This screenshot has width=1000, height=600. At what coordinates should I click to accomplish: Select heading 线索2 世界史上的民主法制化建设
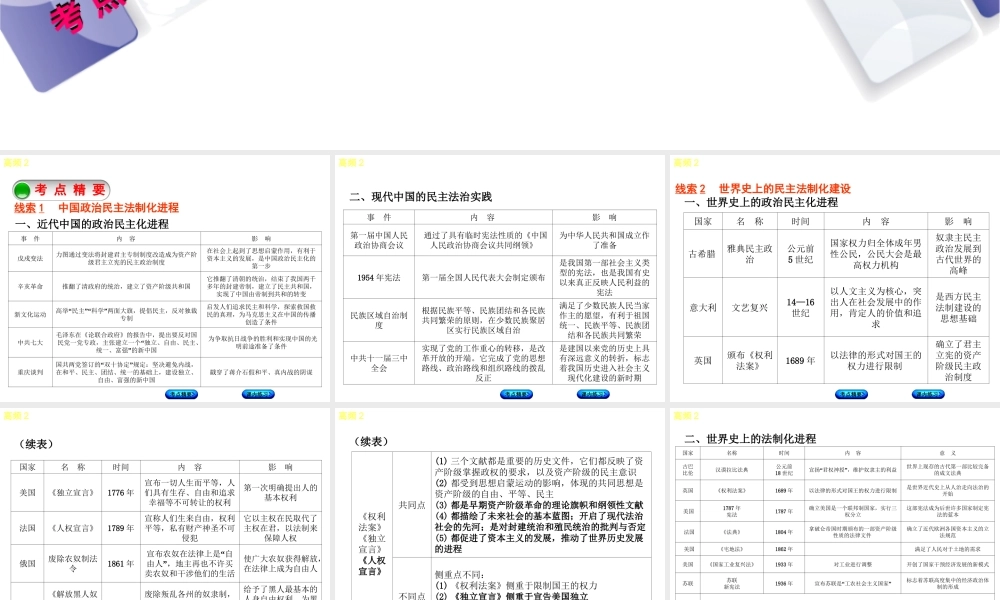pyautogui.click(x=763, y=189)
